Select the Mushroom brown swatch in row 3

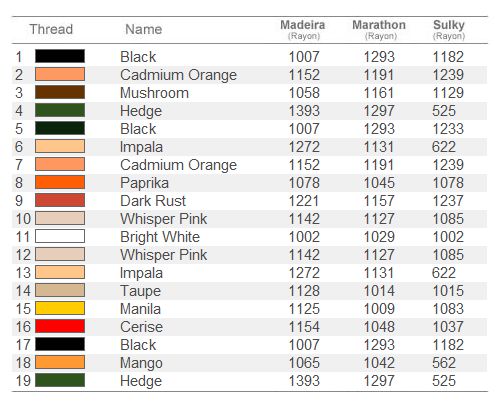tap(60, 92)
